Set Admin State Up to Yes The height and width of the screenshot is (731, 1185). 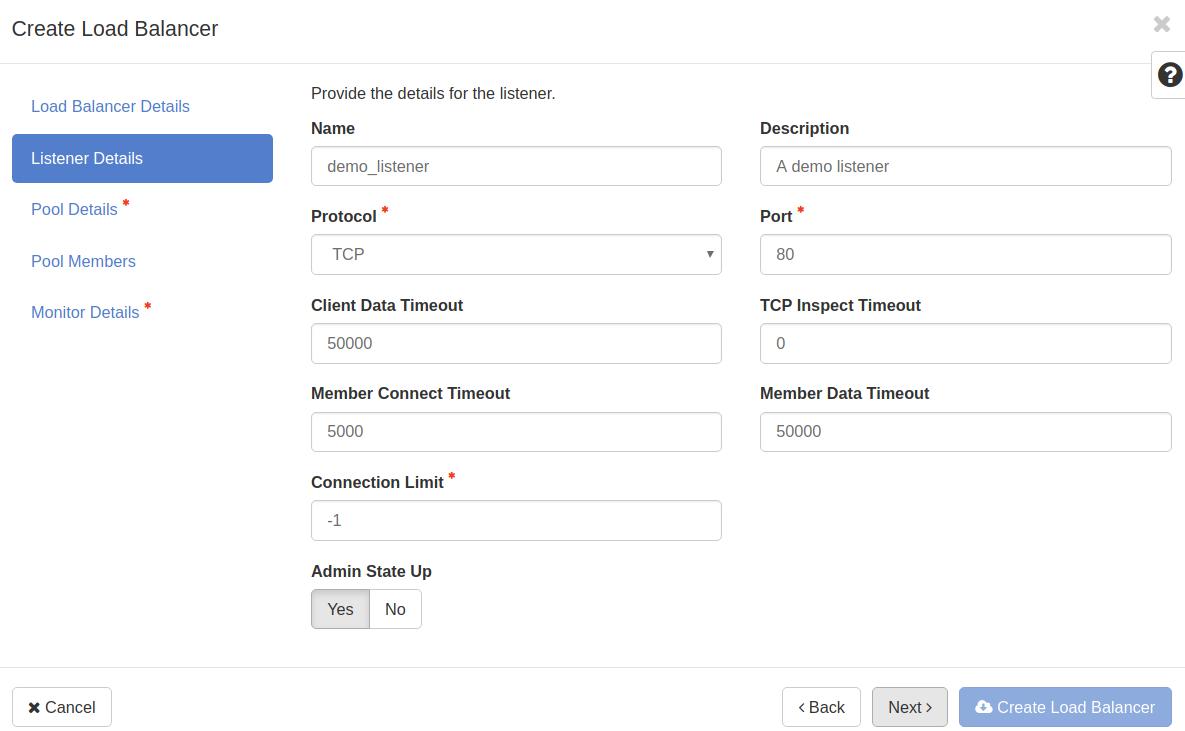click(340, 609)
